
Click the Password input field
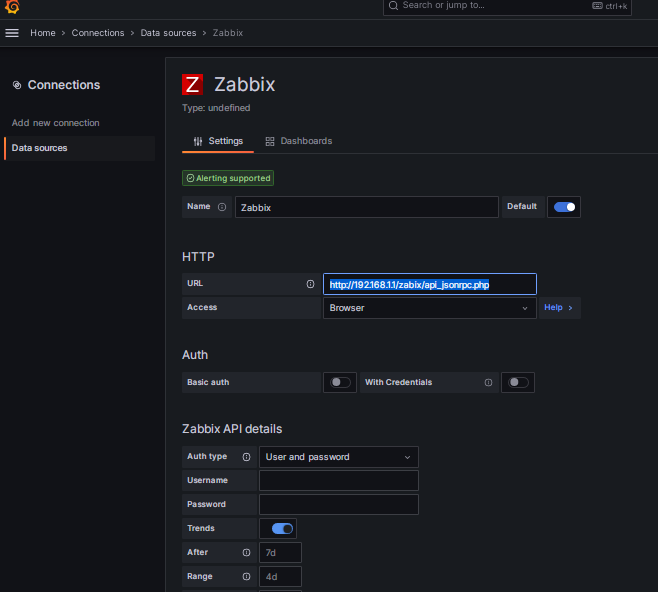click(x=339, y=504)
